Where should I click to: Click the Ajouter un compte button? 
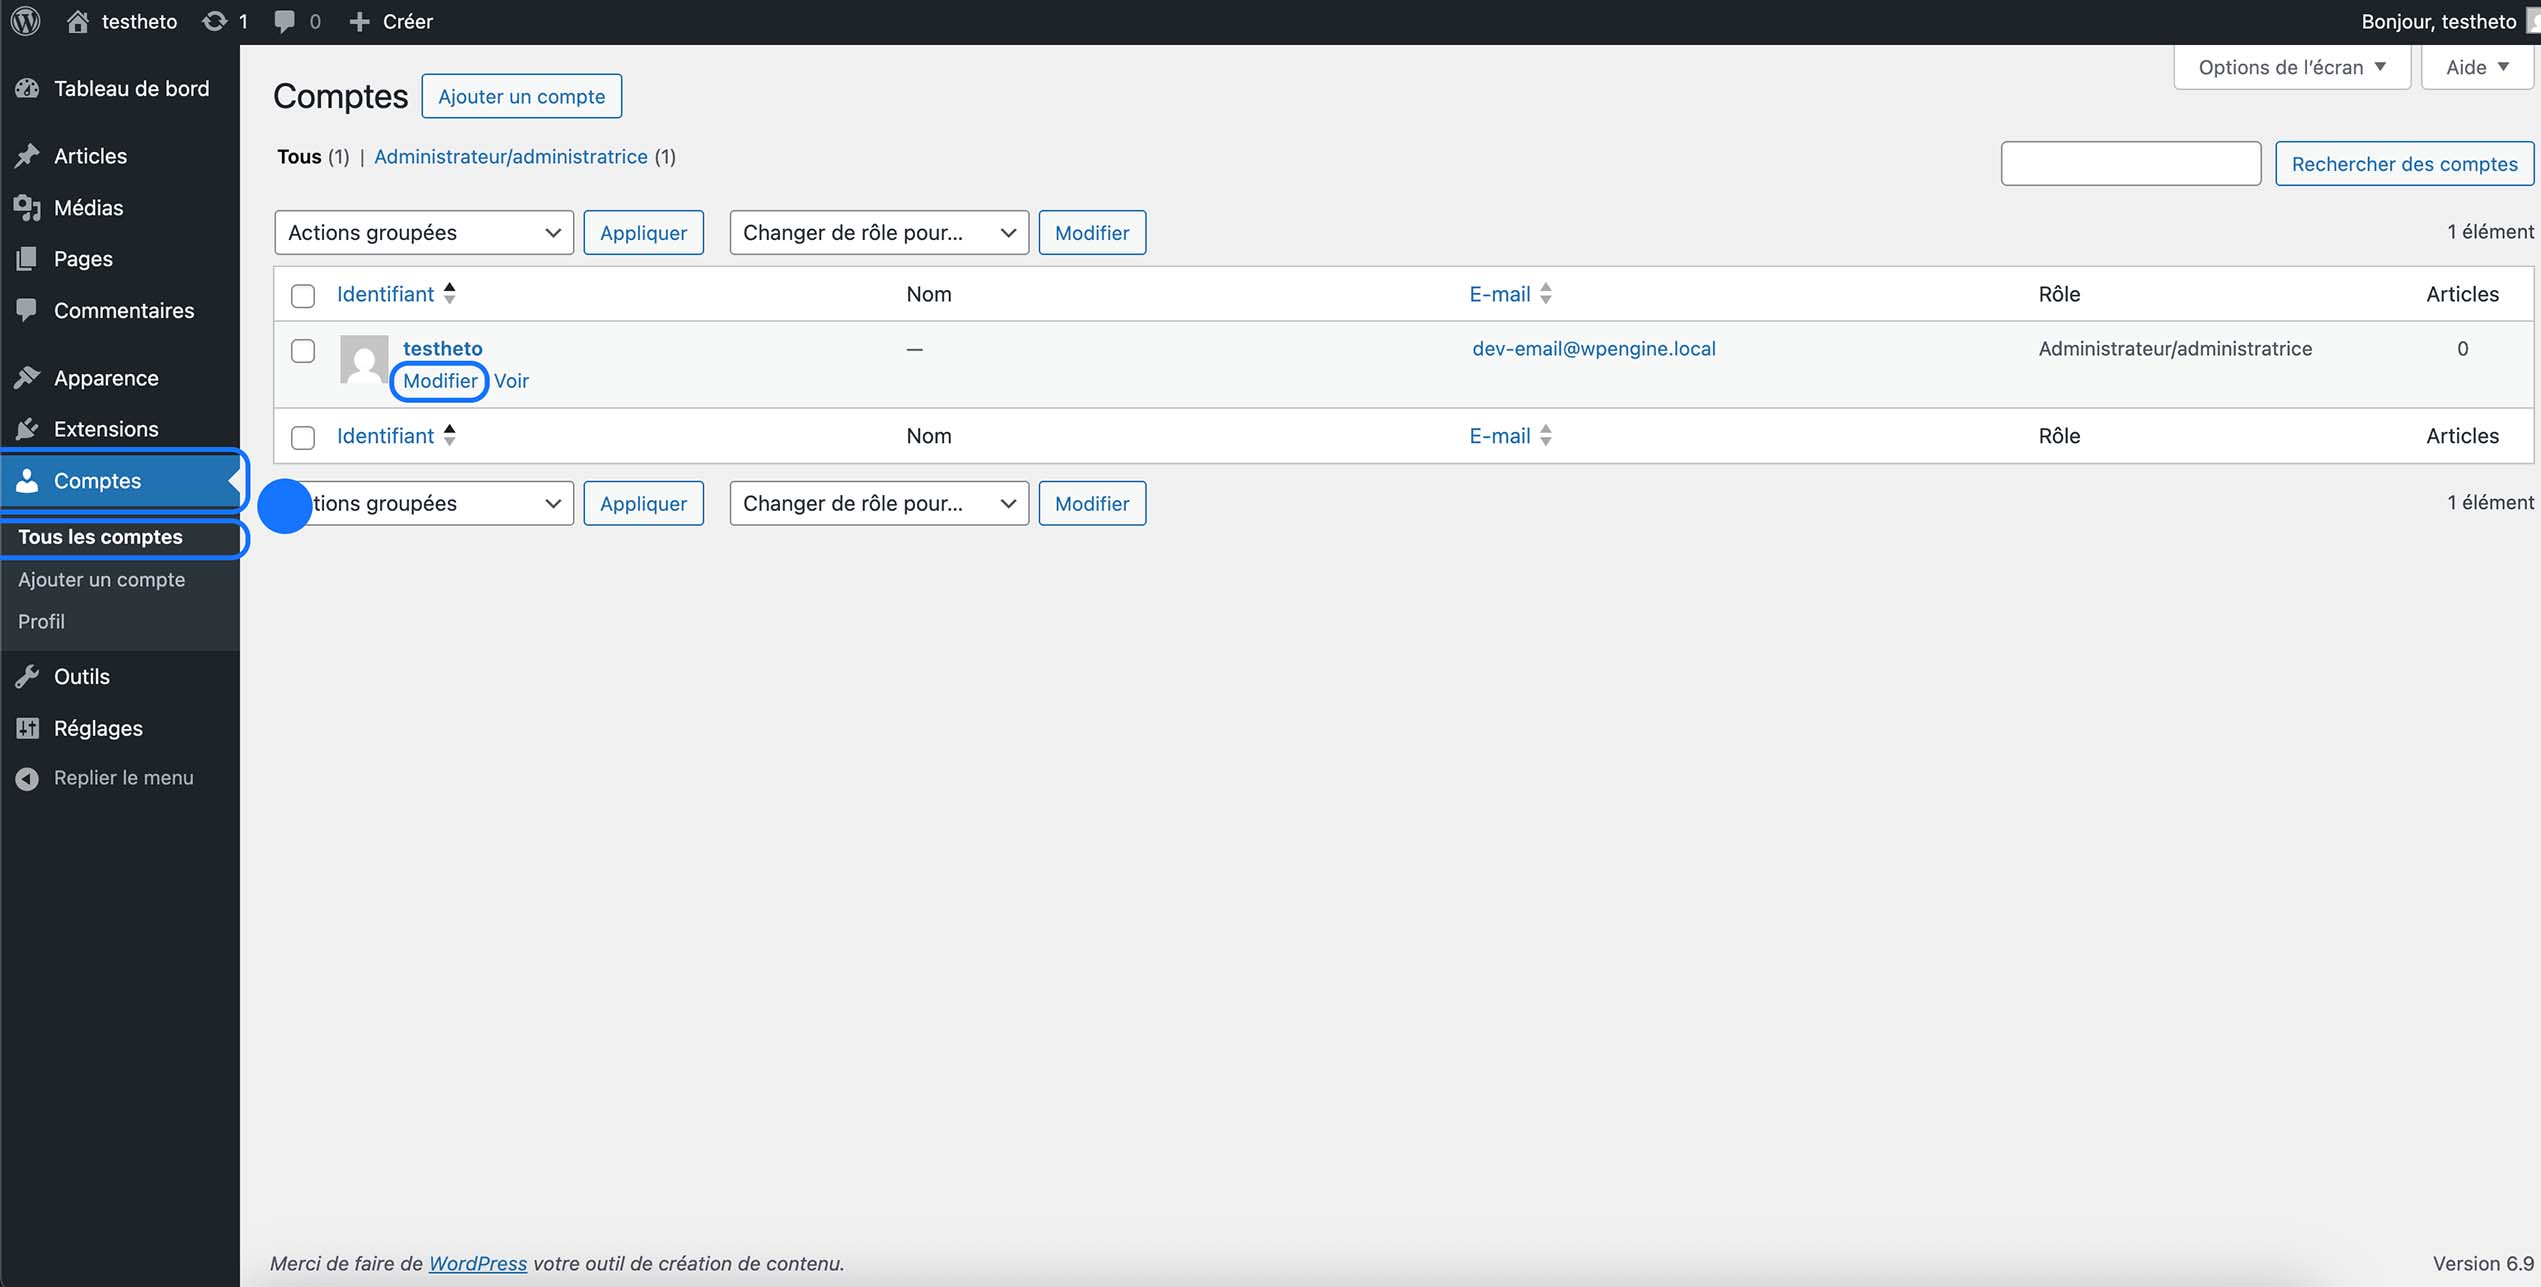tap(521, 96)
